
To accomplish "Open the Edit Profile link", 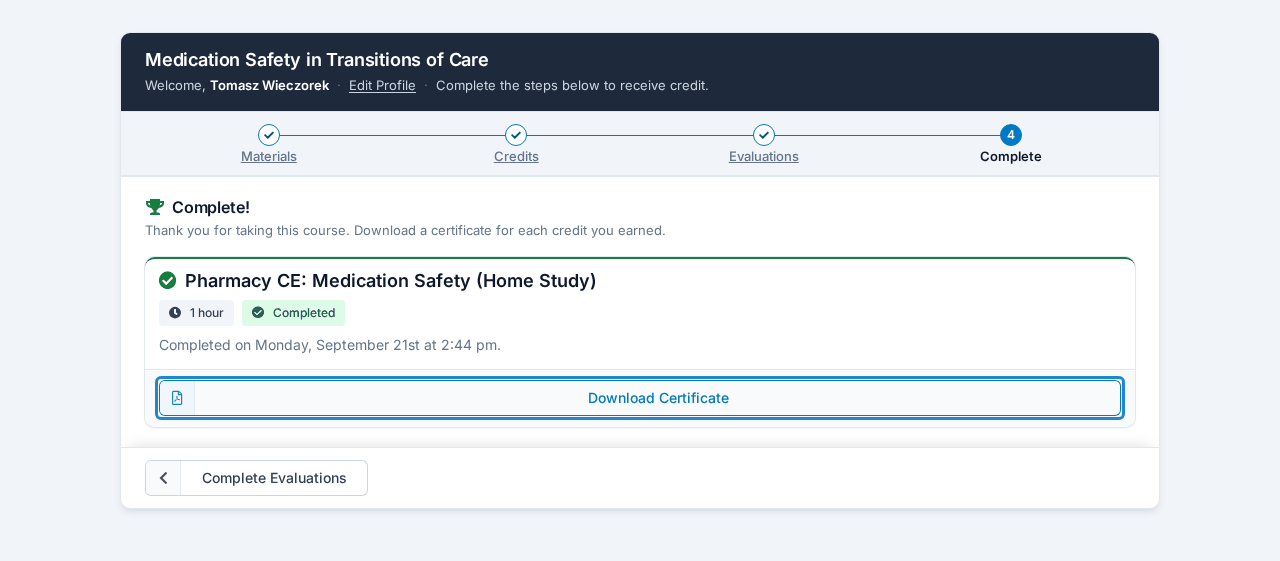I will coord(382,85).
